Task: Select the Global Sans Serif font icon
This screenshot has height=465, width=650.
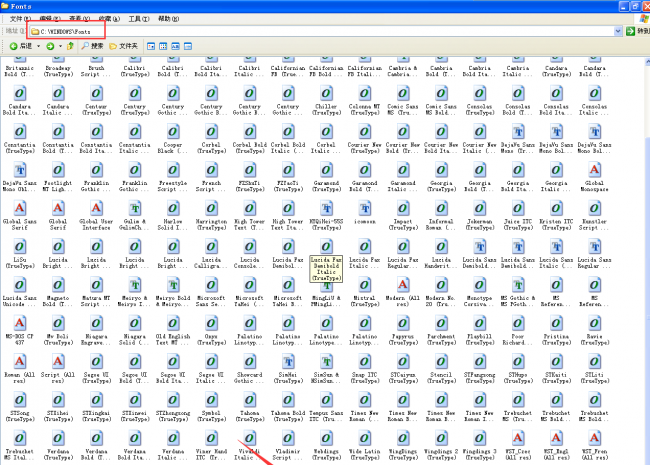Action: 19,208
